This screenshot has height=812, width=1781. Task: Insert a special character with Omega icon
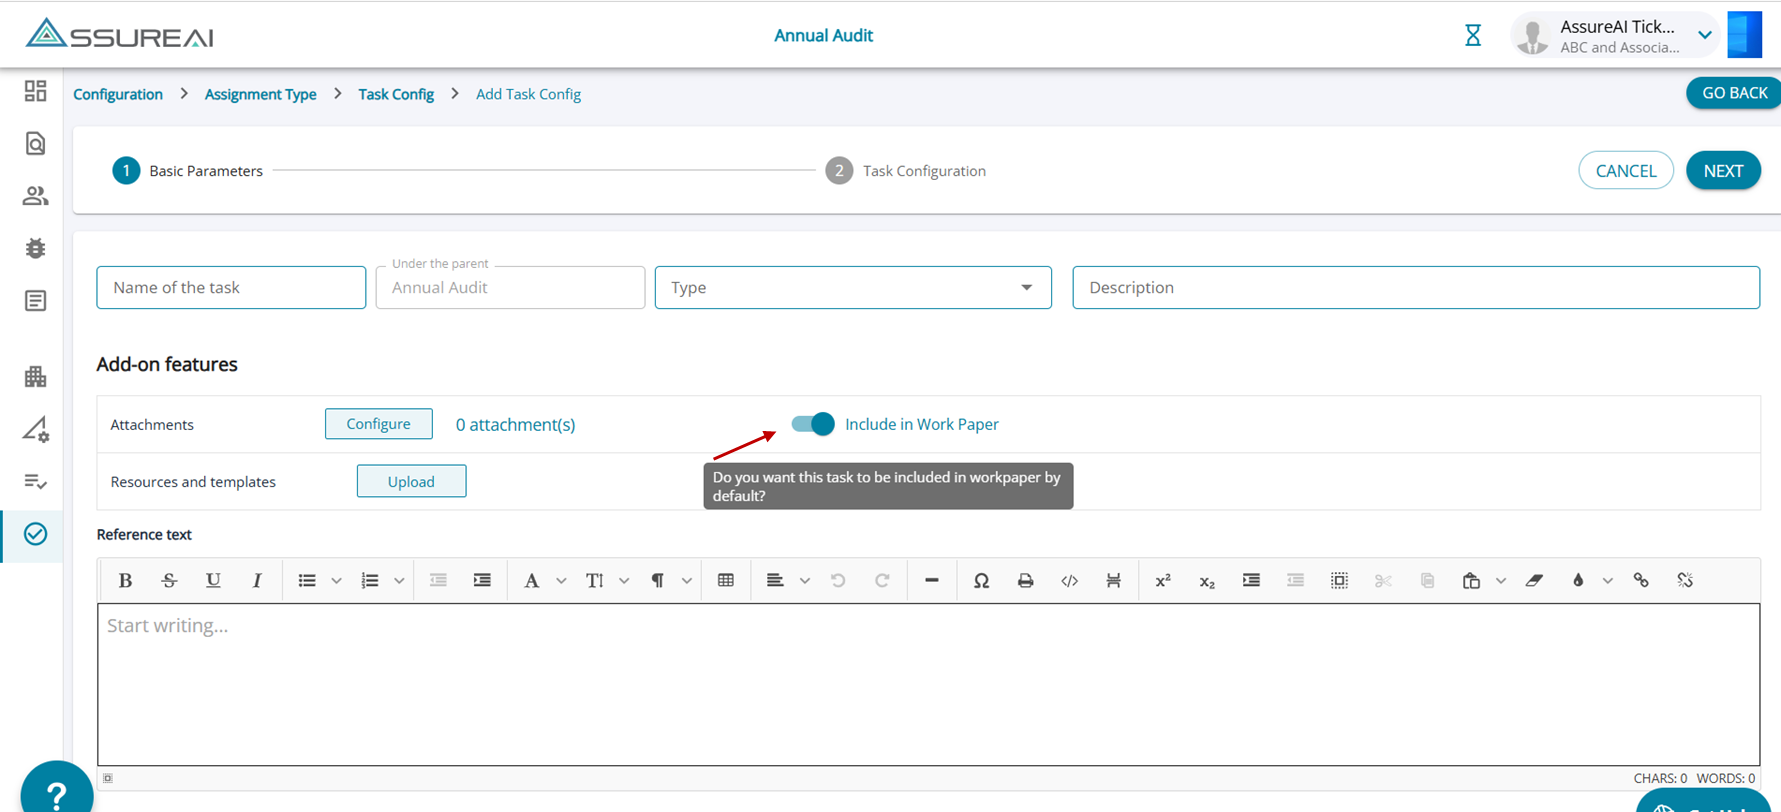[982, 581]
